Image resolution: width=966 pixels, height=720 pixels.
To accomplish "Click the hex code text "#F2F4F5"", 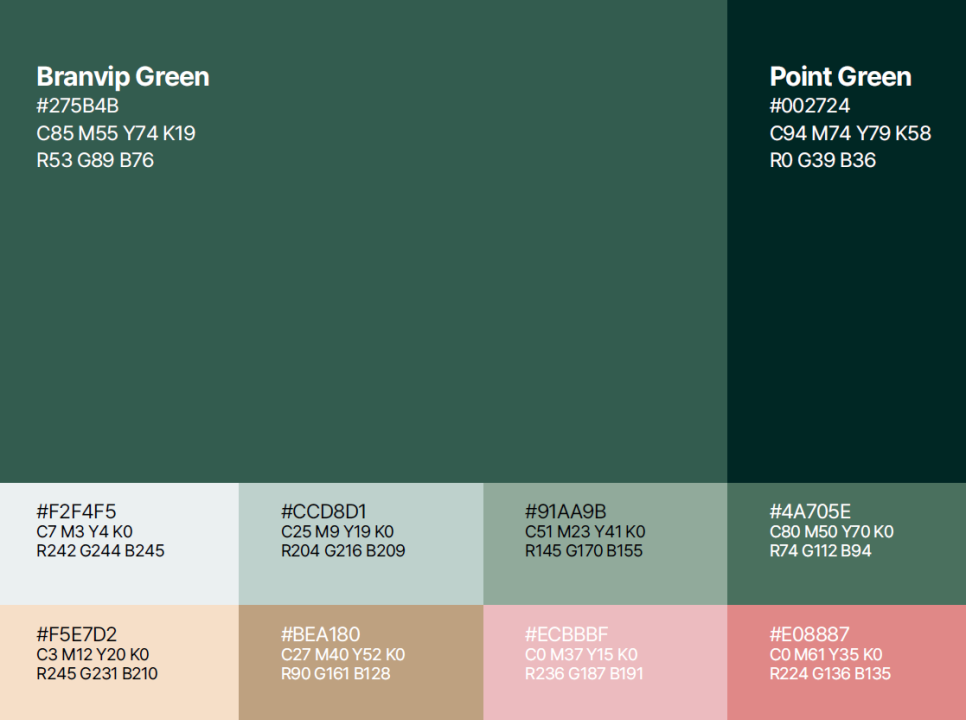I will pos(76,511).
